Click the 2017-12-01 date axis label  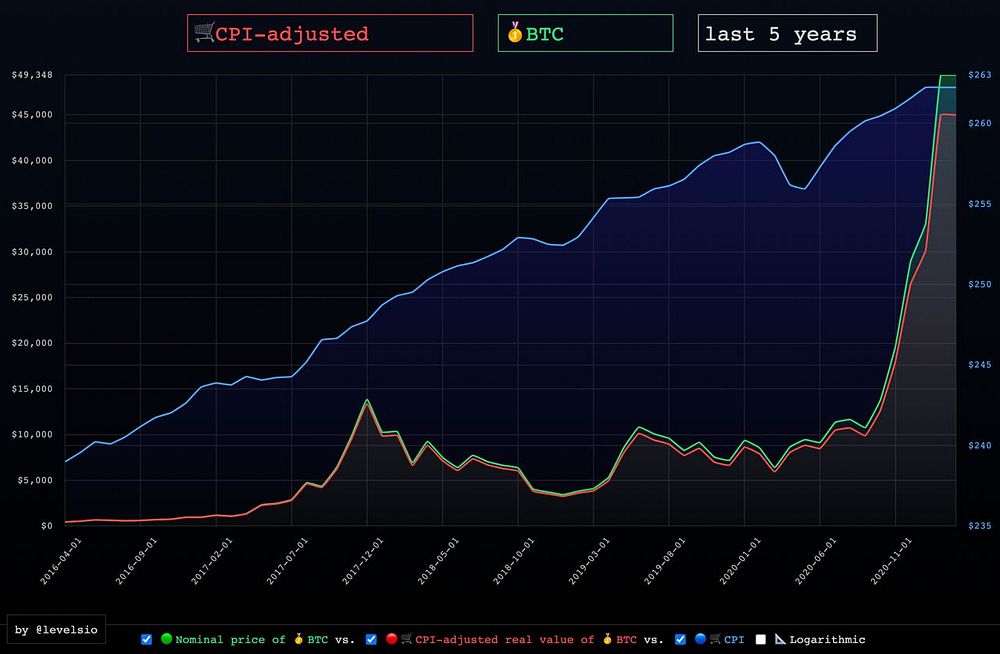coord(363,560)
